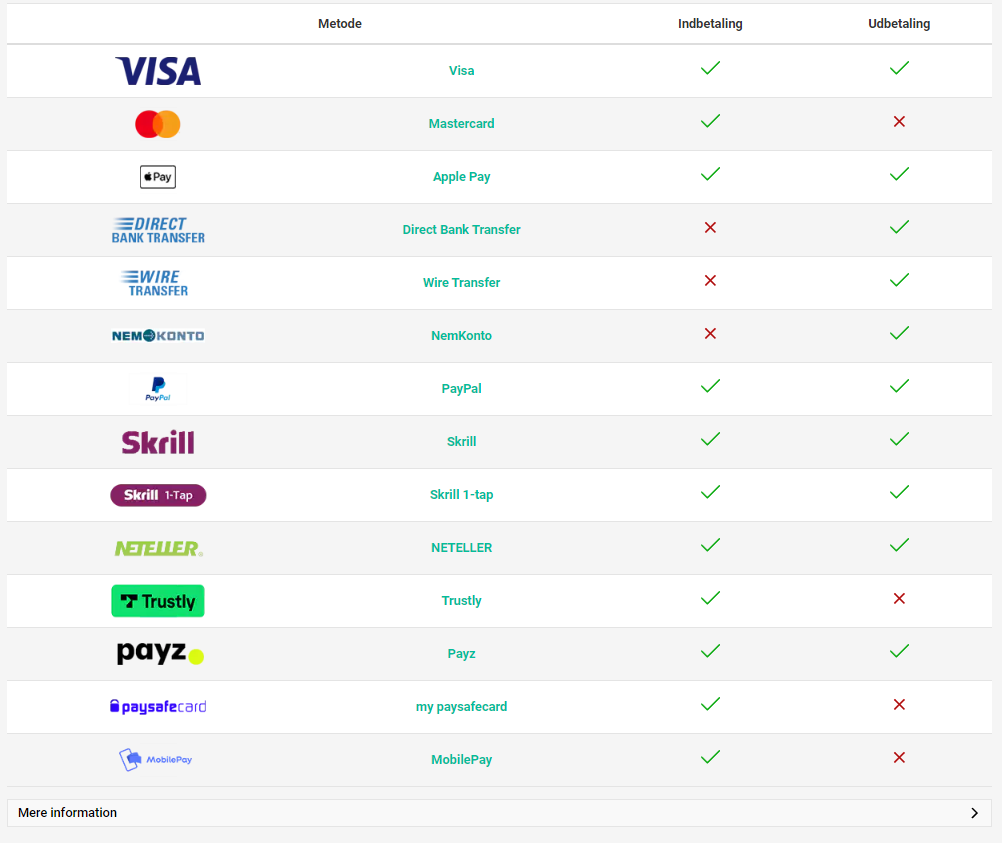
Task: Select the green Trustly logo
Action: click(158, 601)
